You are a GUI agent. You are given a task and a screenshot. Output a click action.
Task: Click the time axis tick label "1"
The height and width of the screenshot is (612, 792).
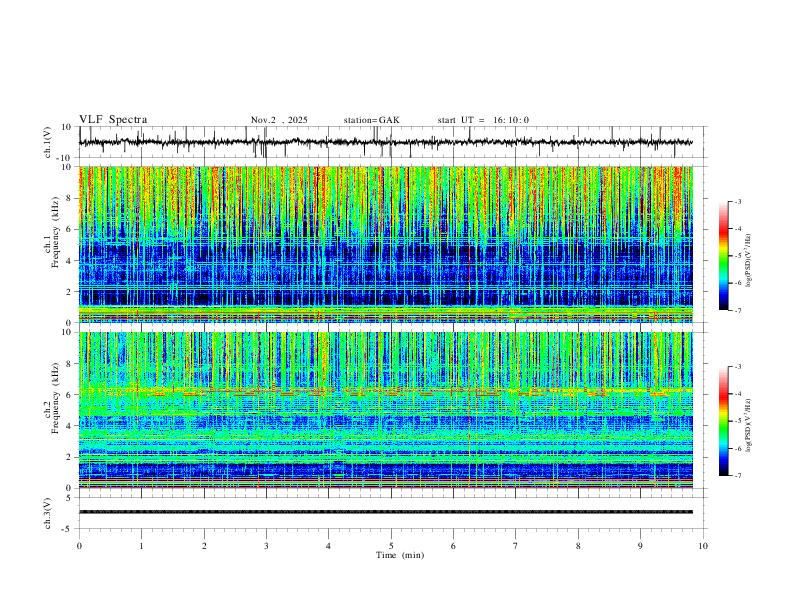[x=141, y=546]
